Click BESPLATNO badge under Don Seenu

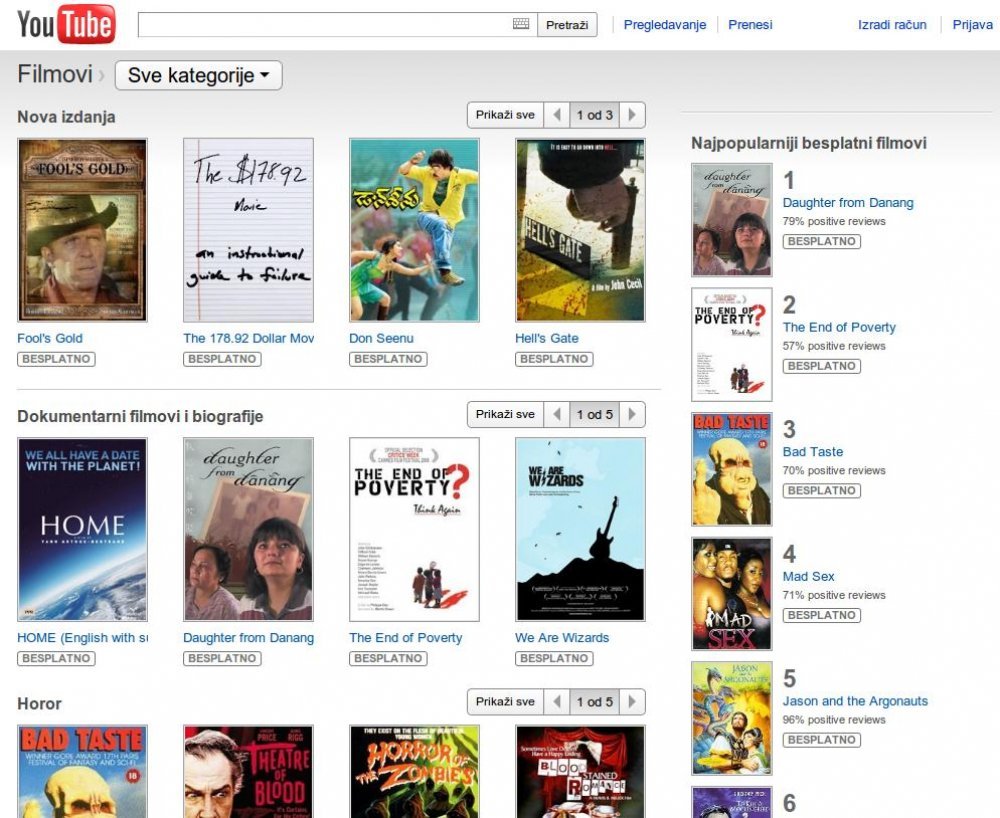click(388, 359)
